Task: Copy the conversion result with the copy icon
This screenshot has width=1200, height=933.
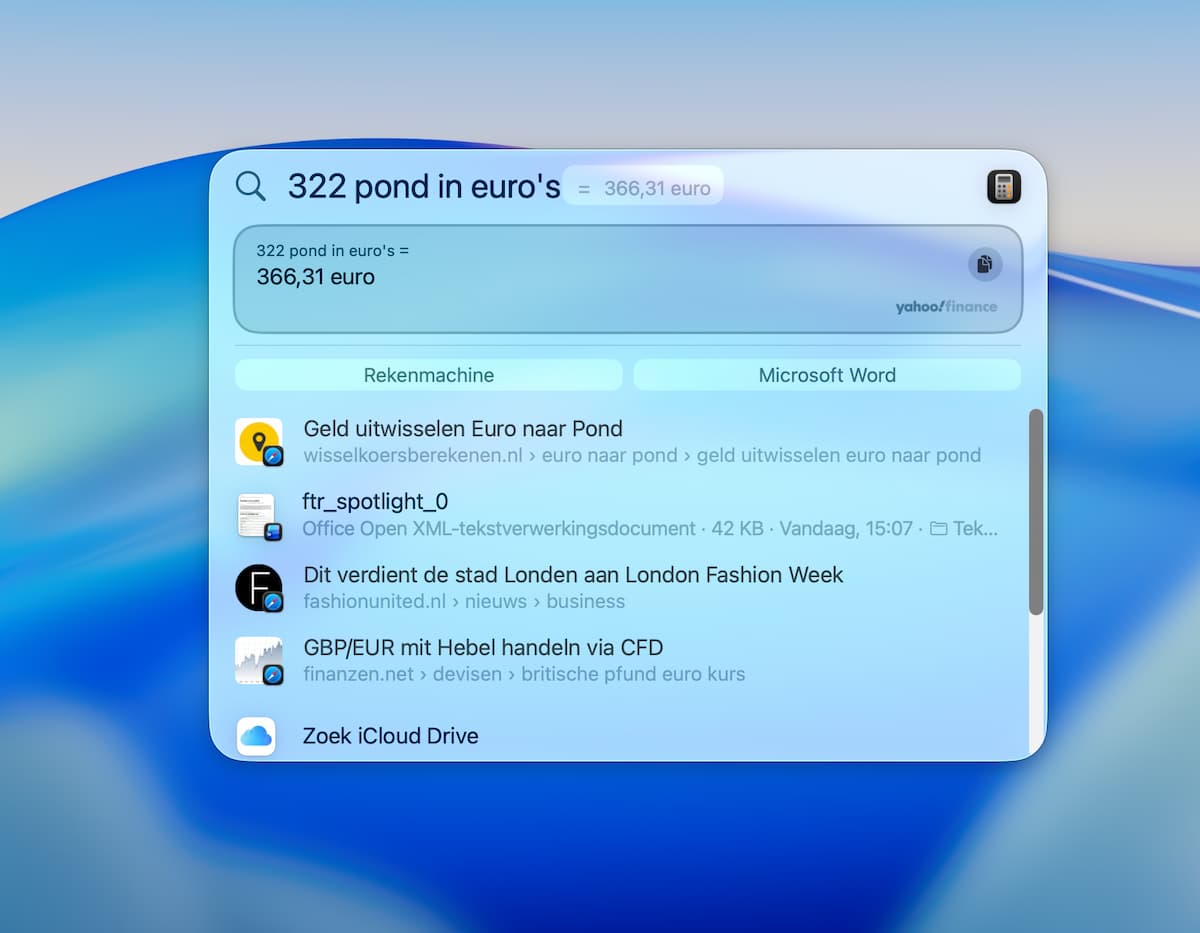Action: point(984,264)
